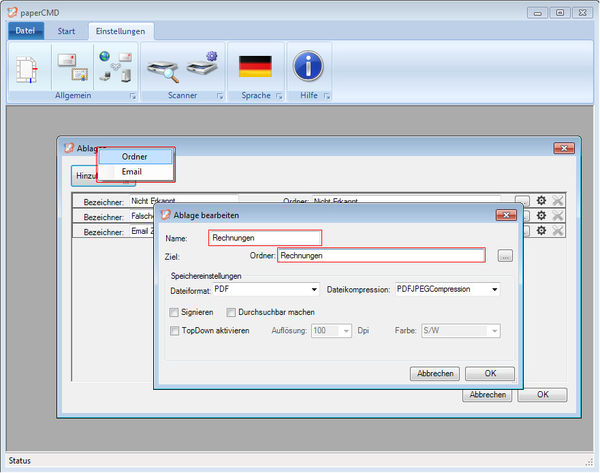Click OK in Ablage bearbeiten dialog
Screen dimensions: 600x473
click(x=490, y=374)
